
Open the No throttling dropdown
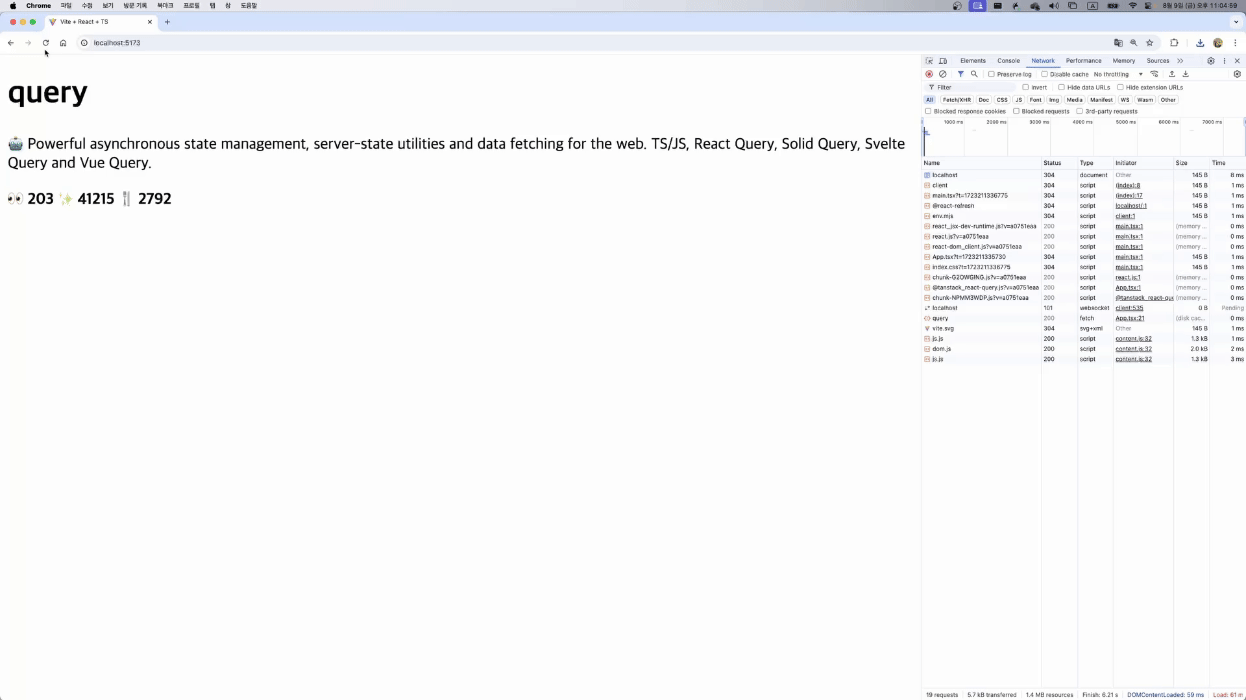click(1117, 74)
